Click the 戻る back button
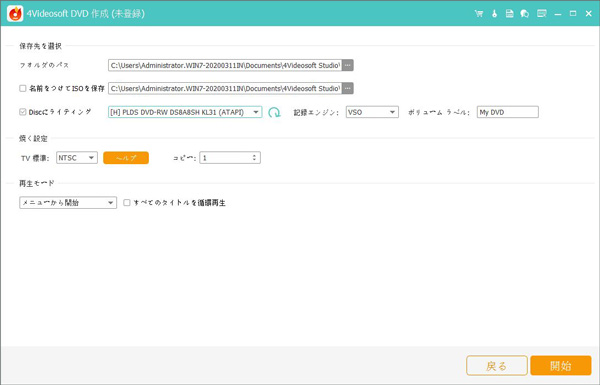This screenshot has width=600, height=385. coord(497,365)
